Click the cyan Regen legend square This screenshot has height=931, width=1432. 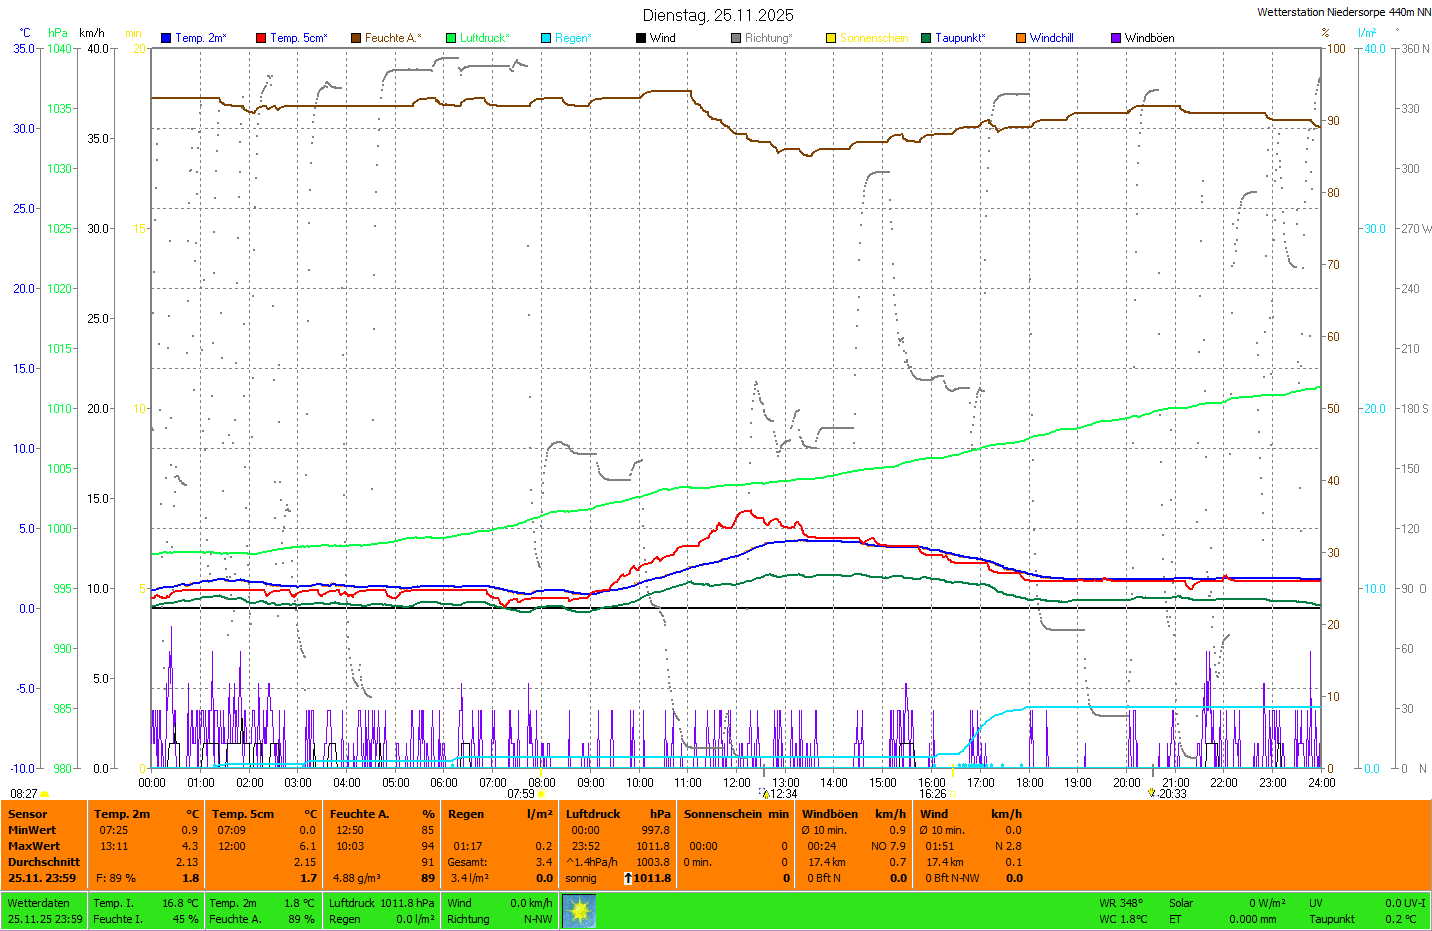click(x=546, y=38)
